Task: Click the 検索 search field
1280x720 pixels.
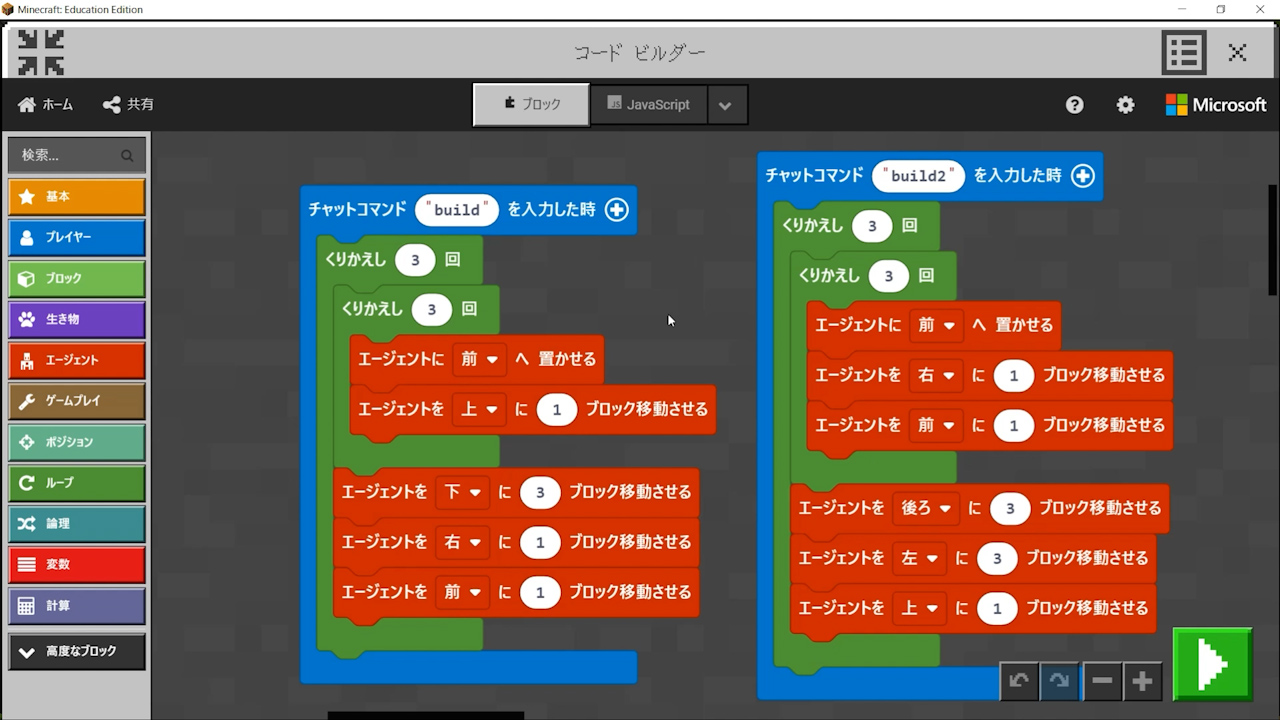Action: (68, 155)
